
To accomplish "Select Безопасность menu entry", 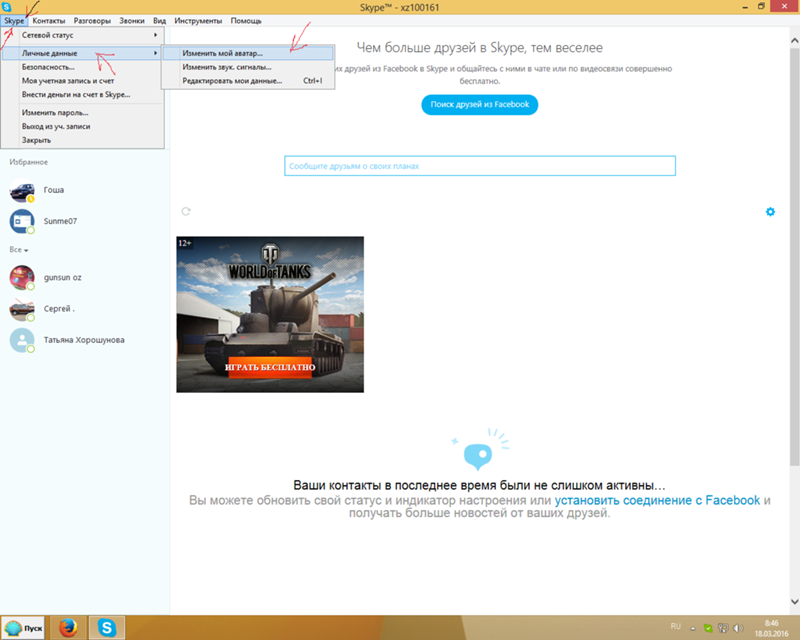I will pos(83,67).
